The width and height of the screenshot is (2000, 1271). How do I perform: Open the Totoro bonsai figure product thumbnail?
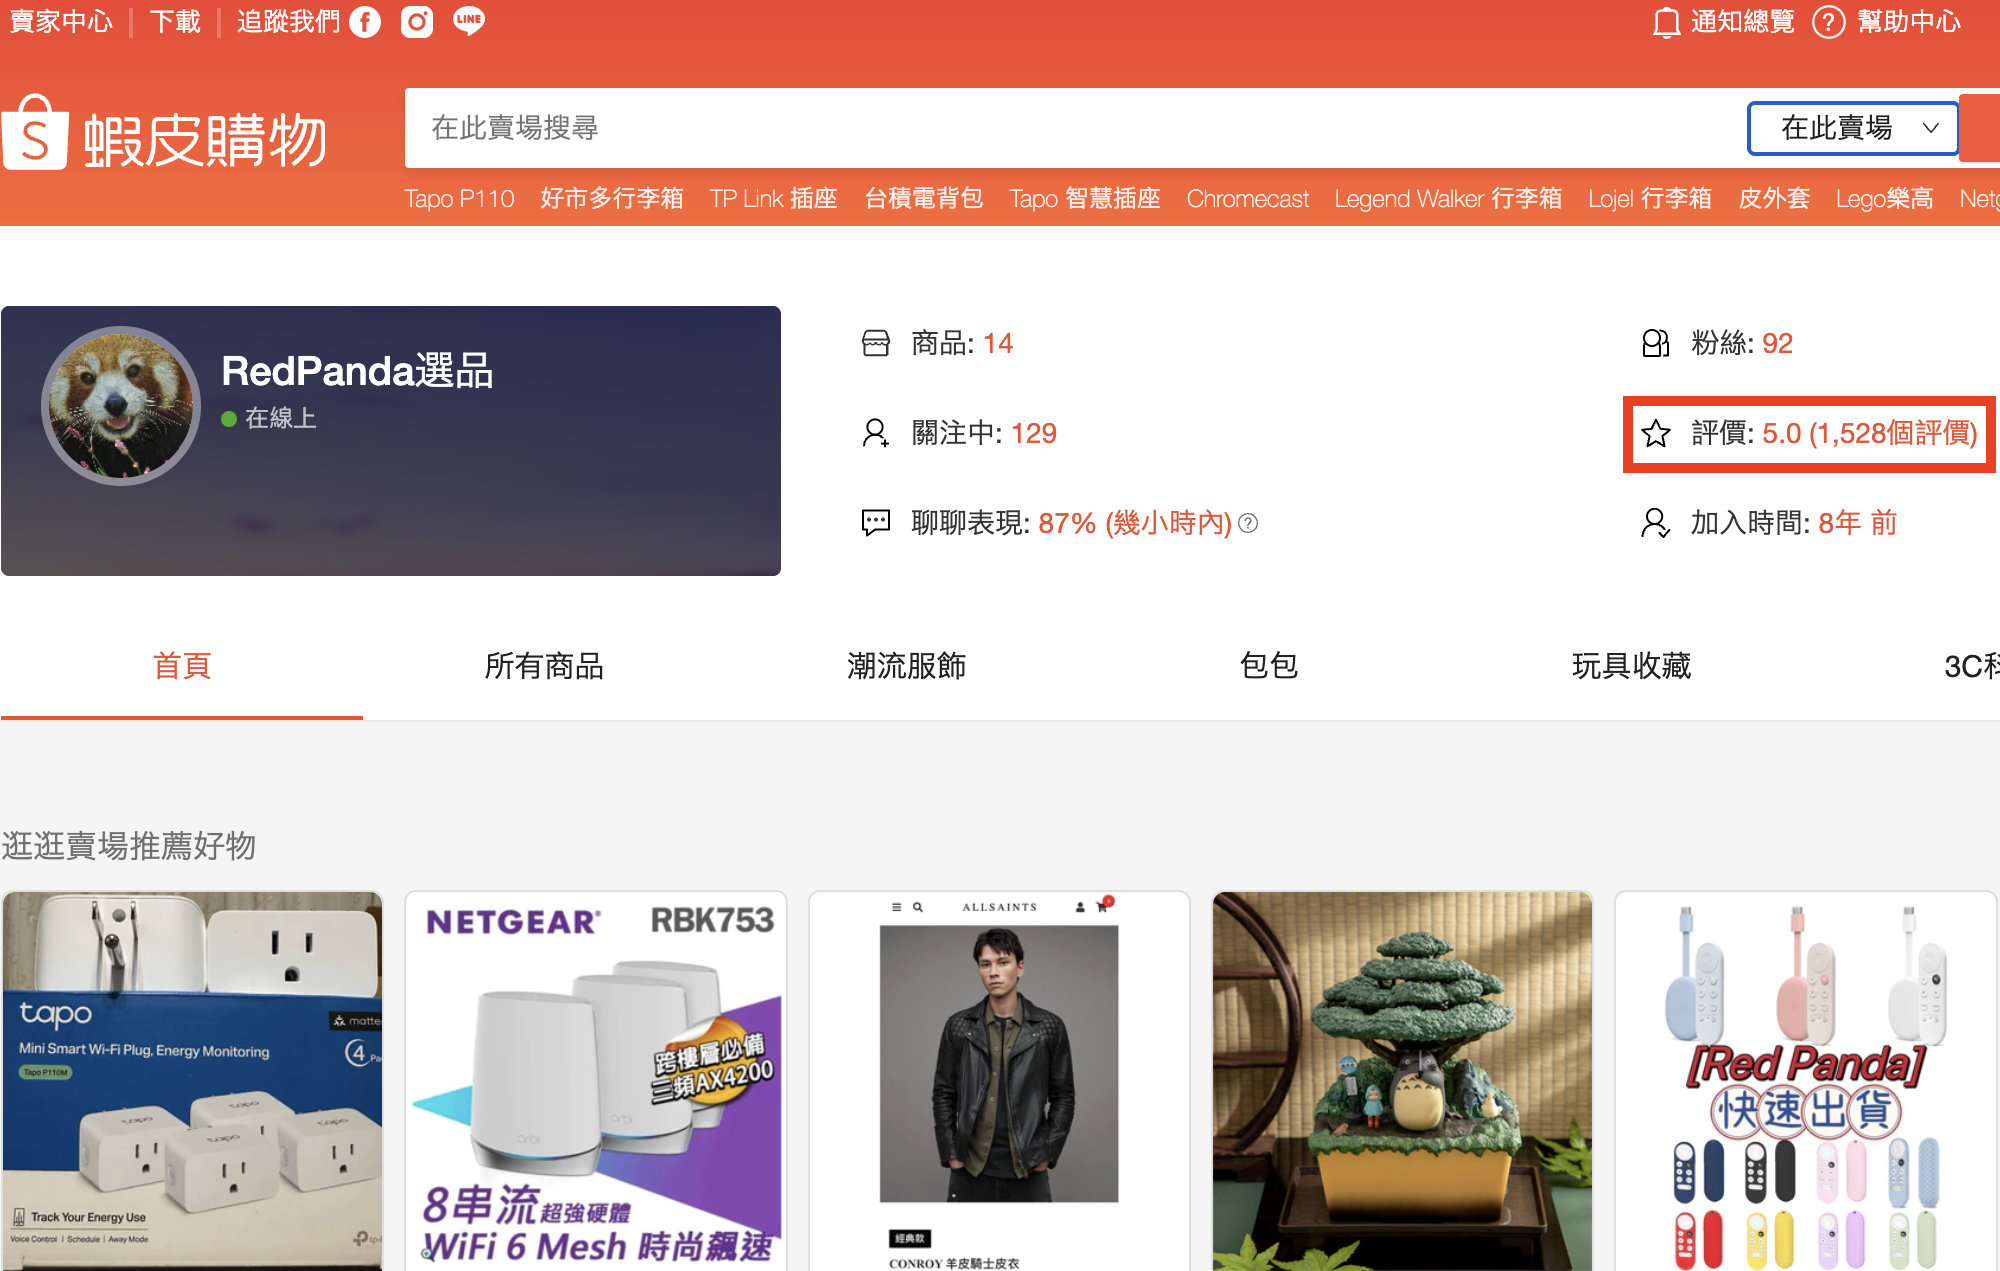tap(1402, 1080)
